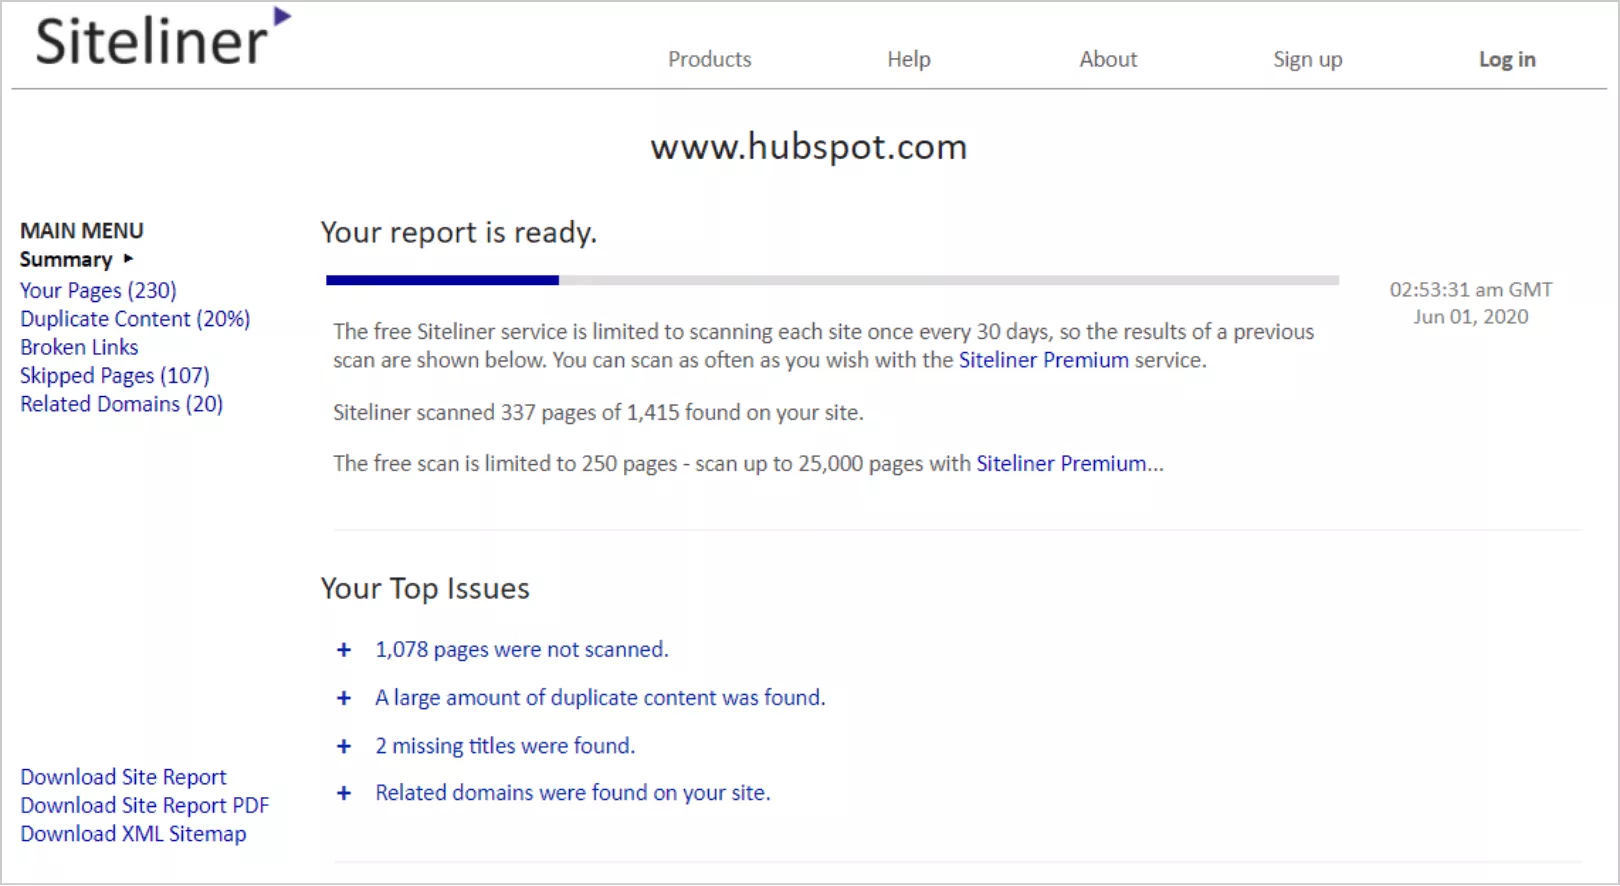Download the Site Report

click(x=123, y=777)
